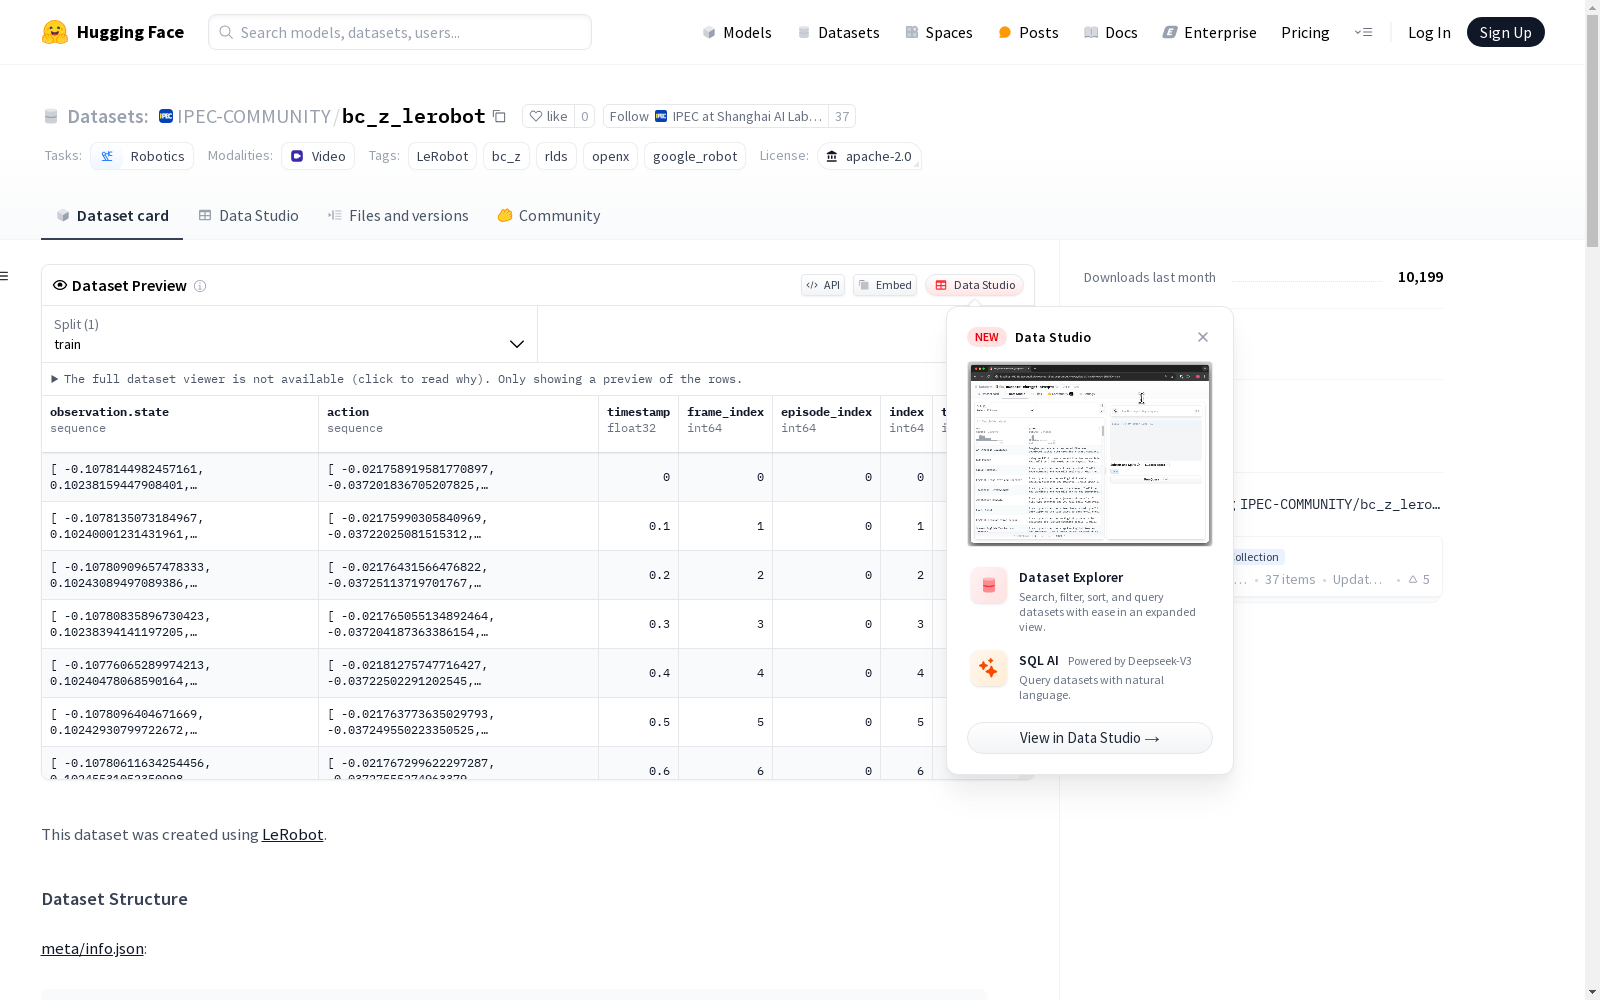The height and width of the screenshot is (1000, 1600).
Task: Open table of contents sidebar icon
Action: point(4,276)
